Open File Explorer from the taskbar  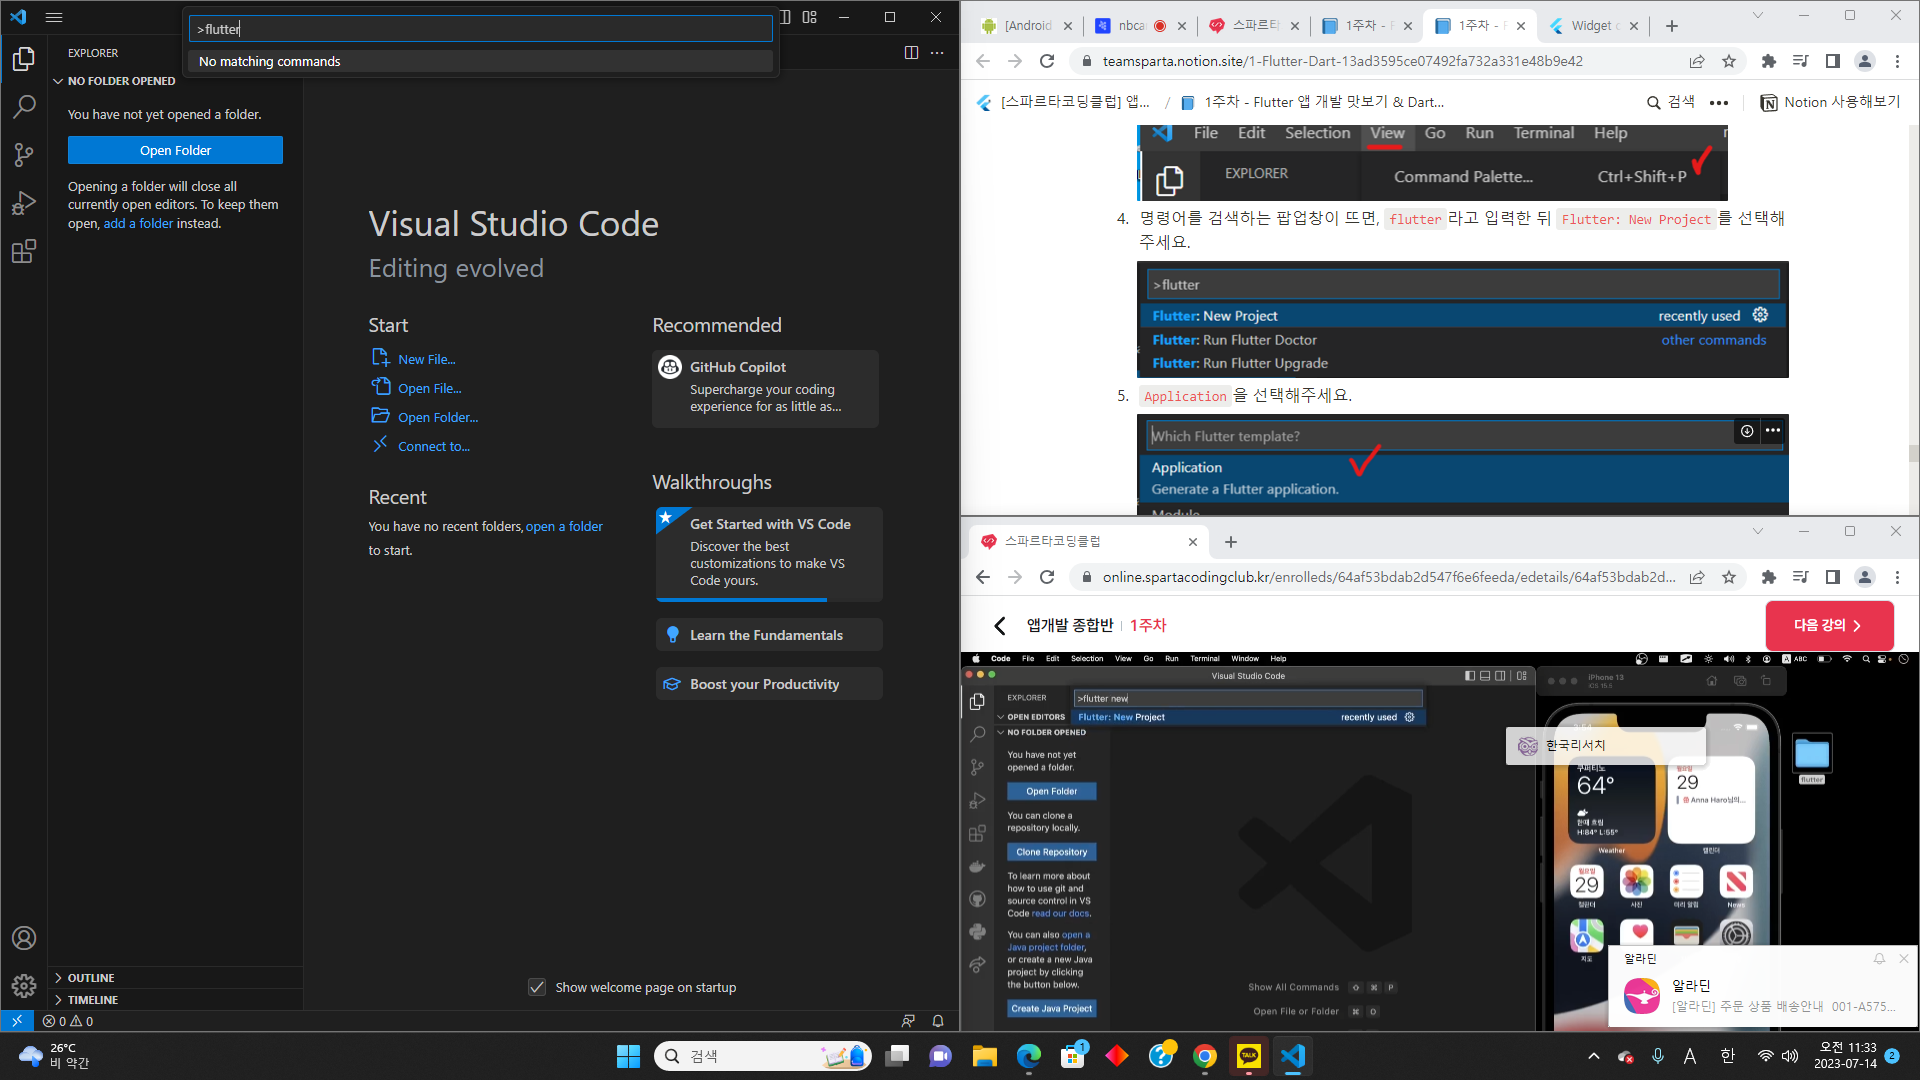point(985,1056)
